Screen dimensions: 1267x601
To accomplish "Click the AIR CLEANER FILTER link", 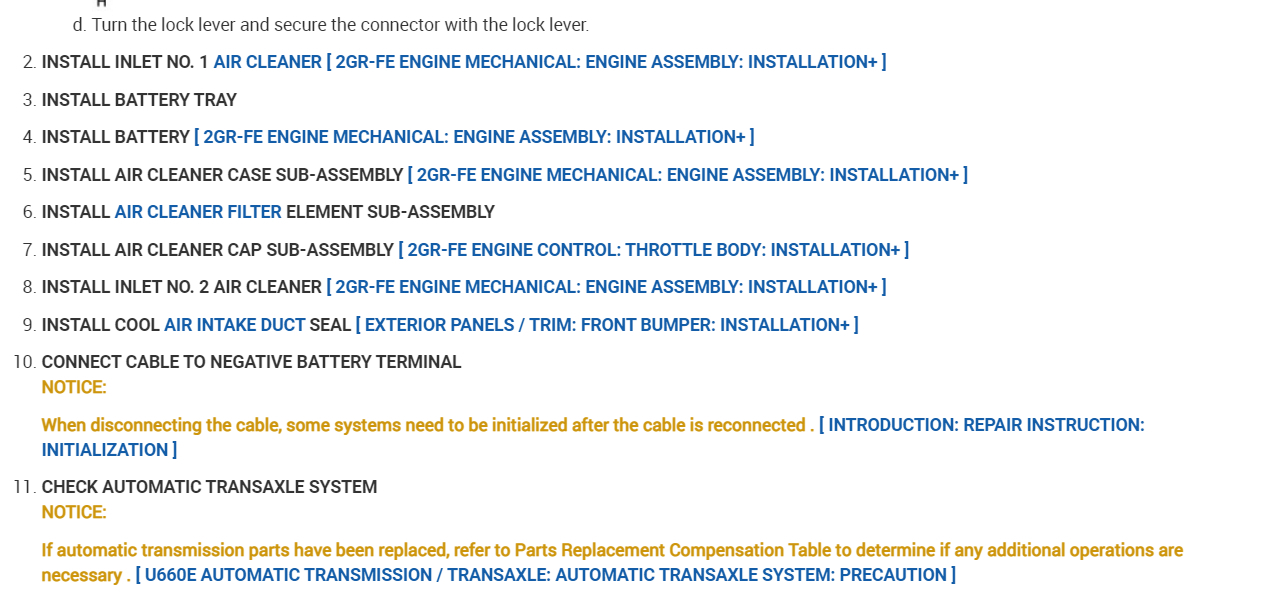I will 198,212.
